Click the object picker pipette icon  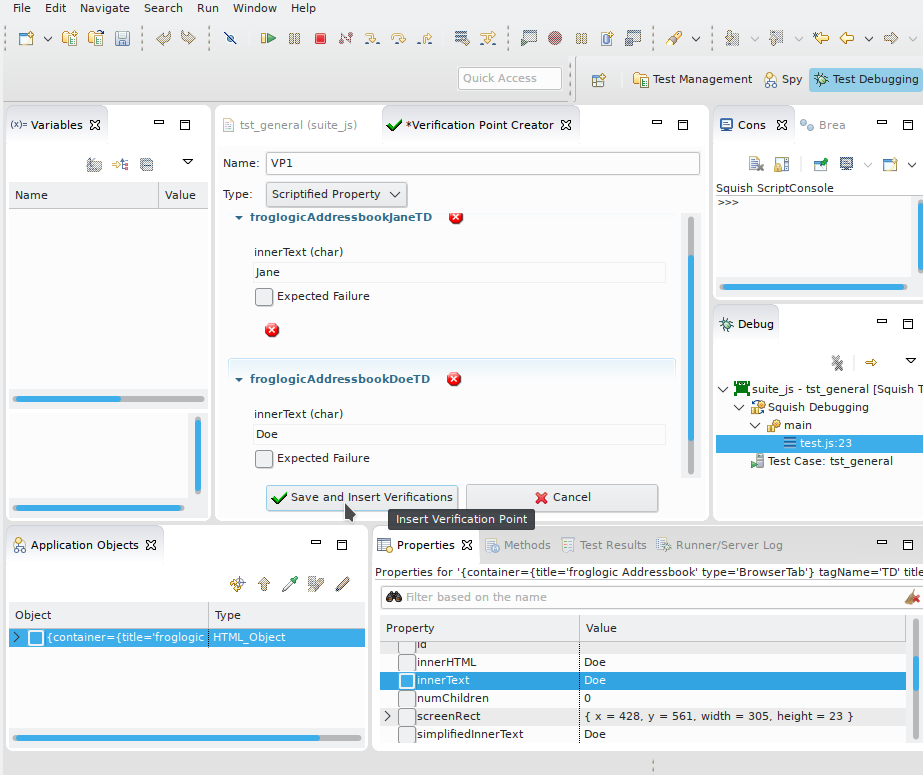[x=290, y=584]
